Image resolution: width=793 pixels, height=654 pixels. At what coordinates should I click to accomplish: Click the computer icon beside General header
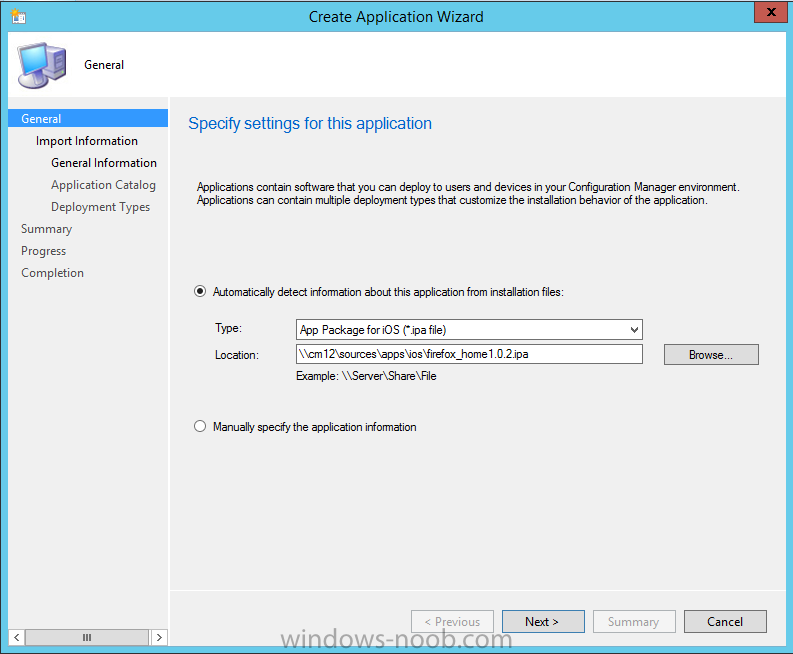tap(41, 65)
